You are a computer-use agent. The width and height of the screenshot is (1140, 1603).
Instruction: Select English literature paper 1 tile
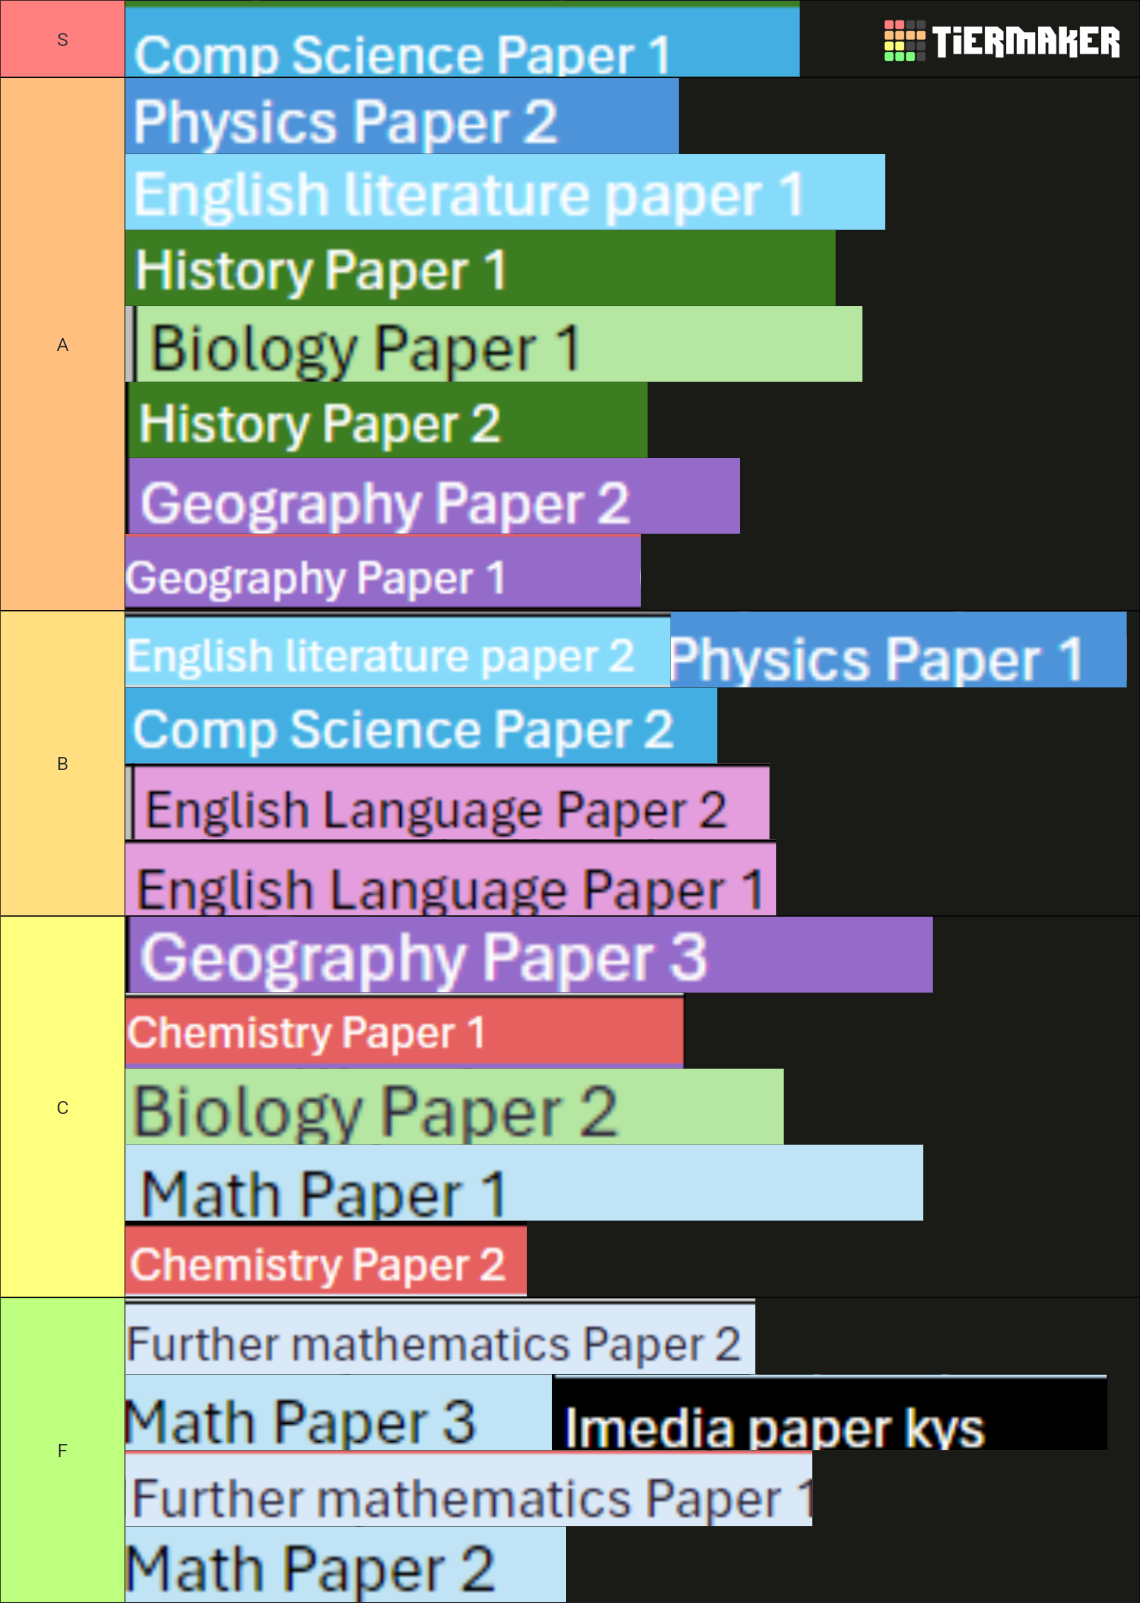coord(505,192)
